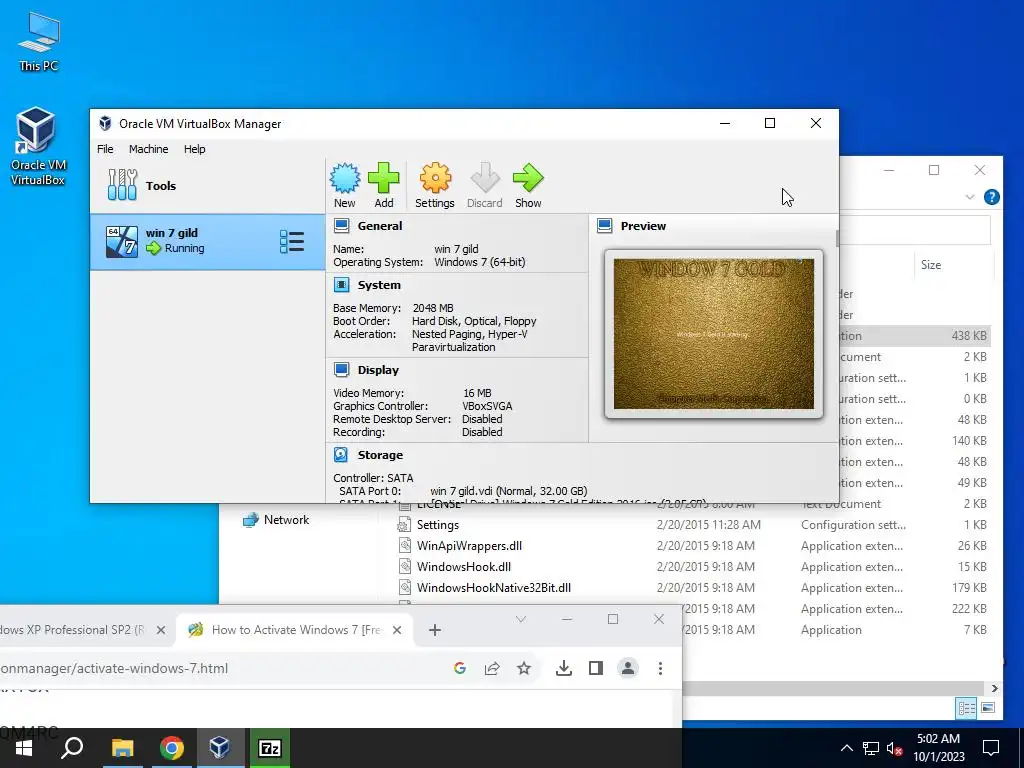
Task: Switch Explorer to details view icon
Action: click(966, 708)
